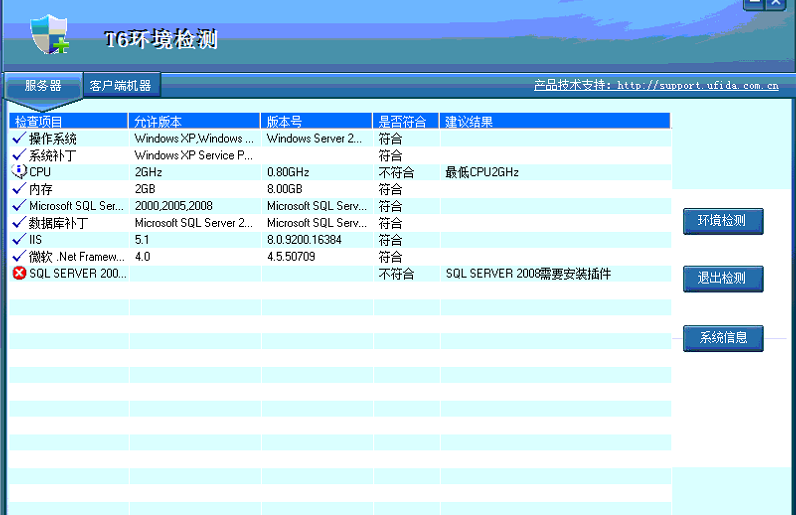796x515 pixels.
Task: Click the 系统信息 button
Action: (x=723, y=338)
